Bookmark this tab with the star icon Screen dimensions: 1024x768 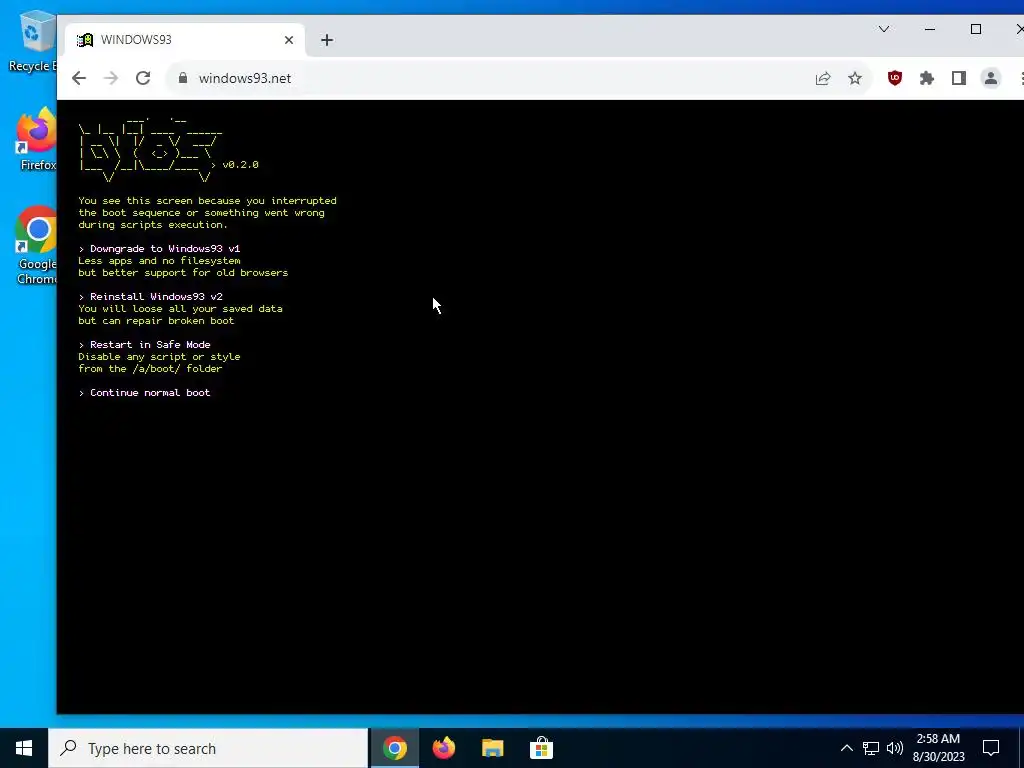click(x=855, y=78)
